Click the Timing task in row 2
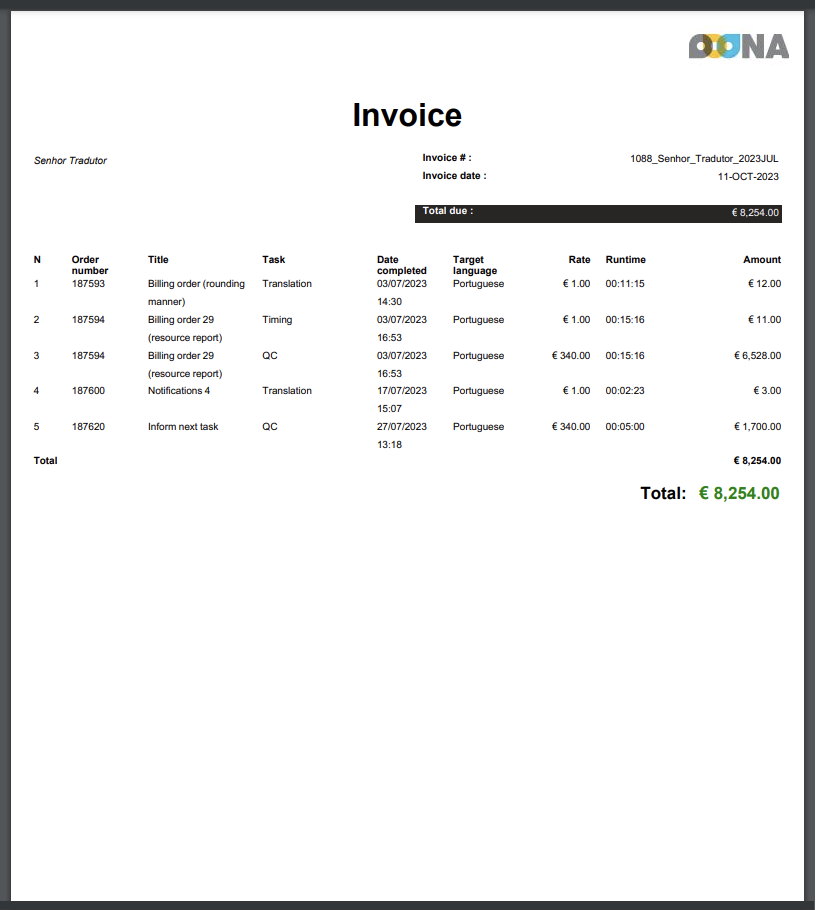Viewport: 816px width, 910px height. point(277,320)
